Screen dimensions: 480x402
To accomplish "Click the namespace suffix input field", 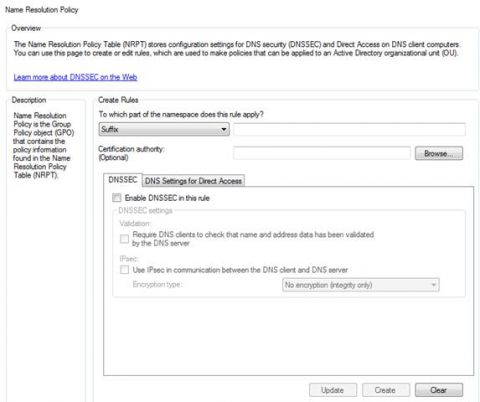I will pyautogui.click(x=349, y=129).
